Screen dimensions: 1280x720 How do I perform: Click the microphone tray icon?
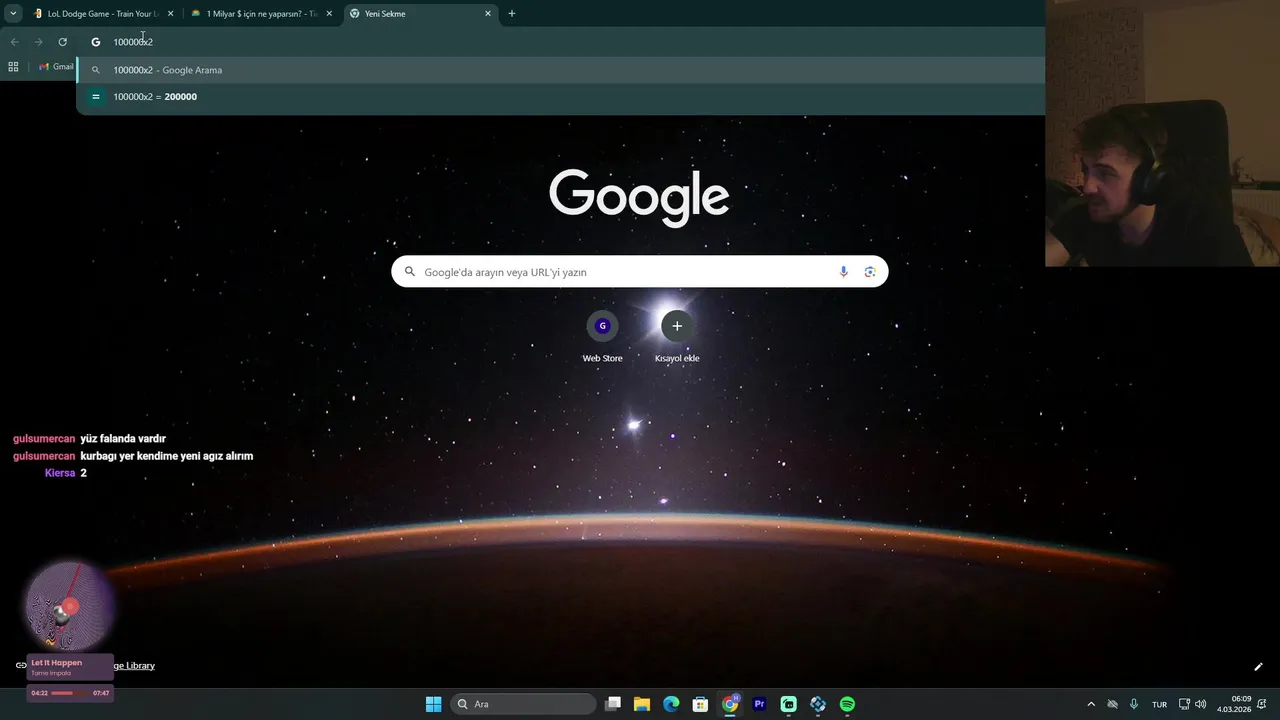click(1134, 704)
